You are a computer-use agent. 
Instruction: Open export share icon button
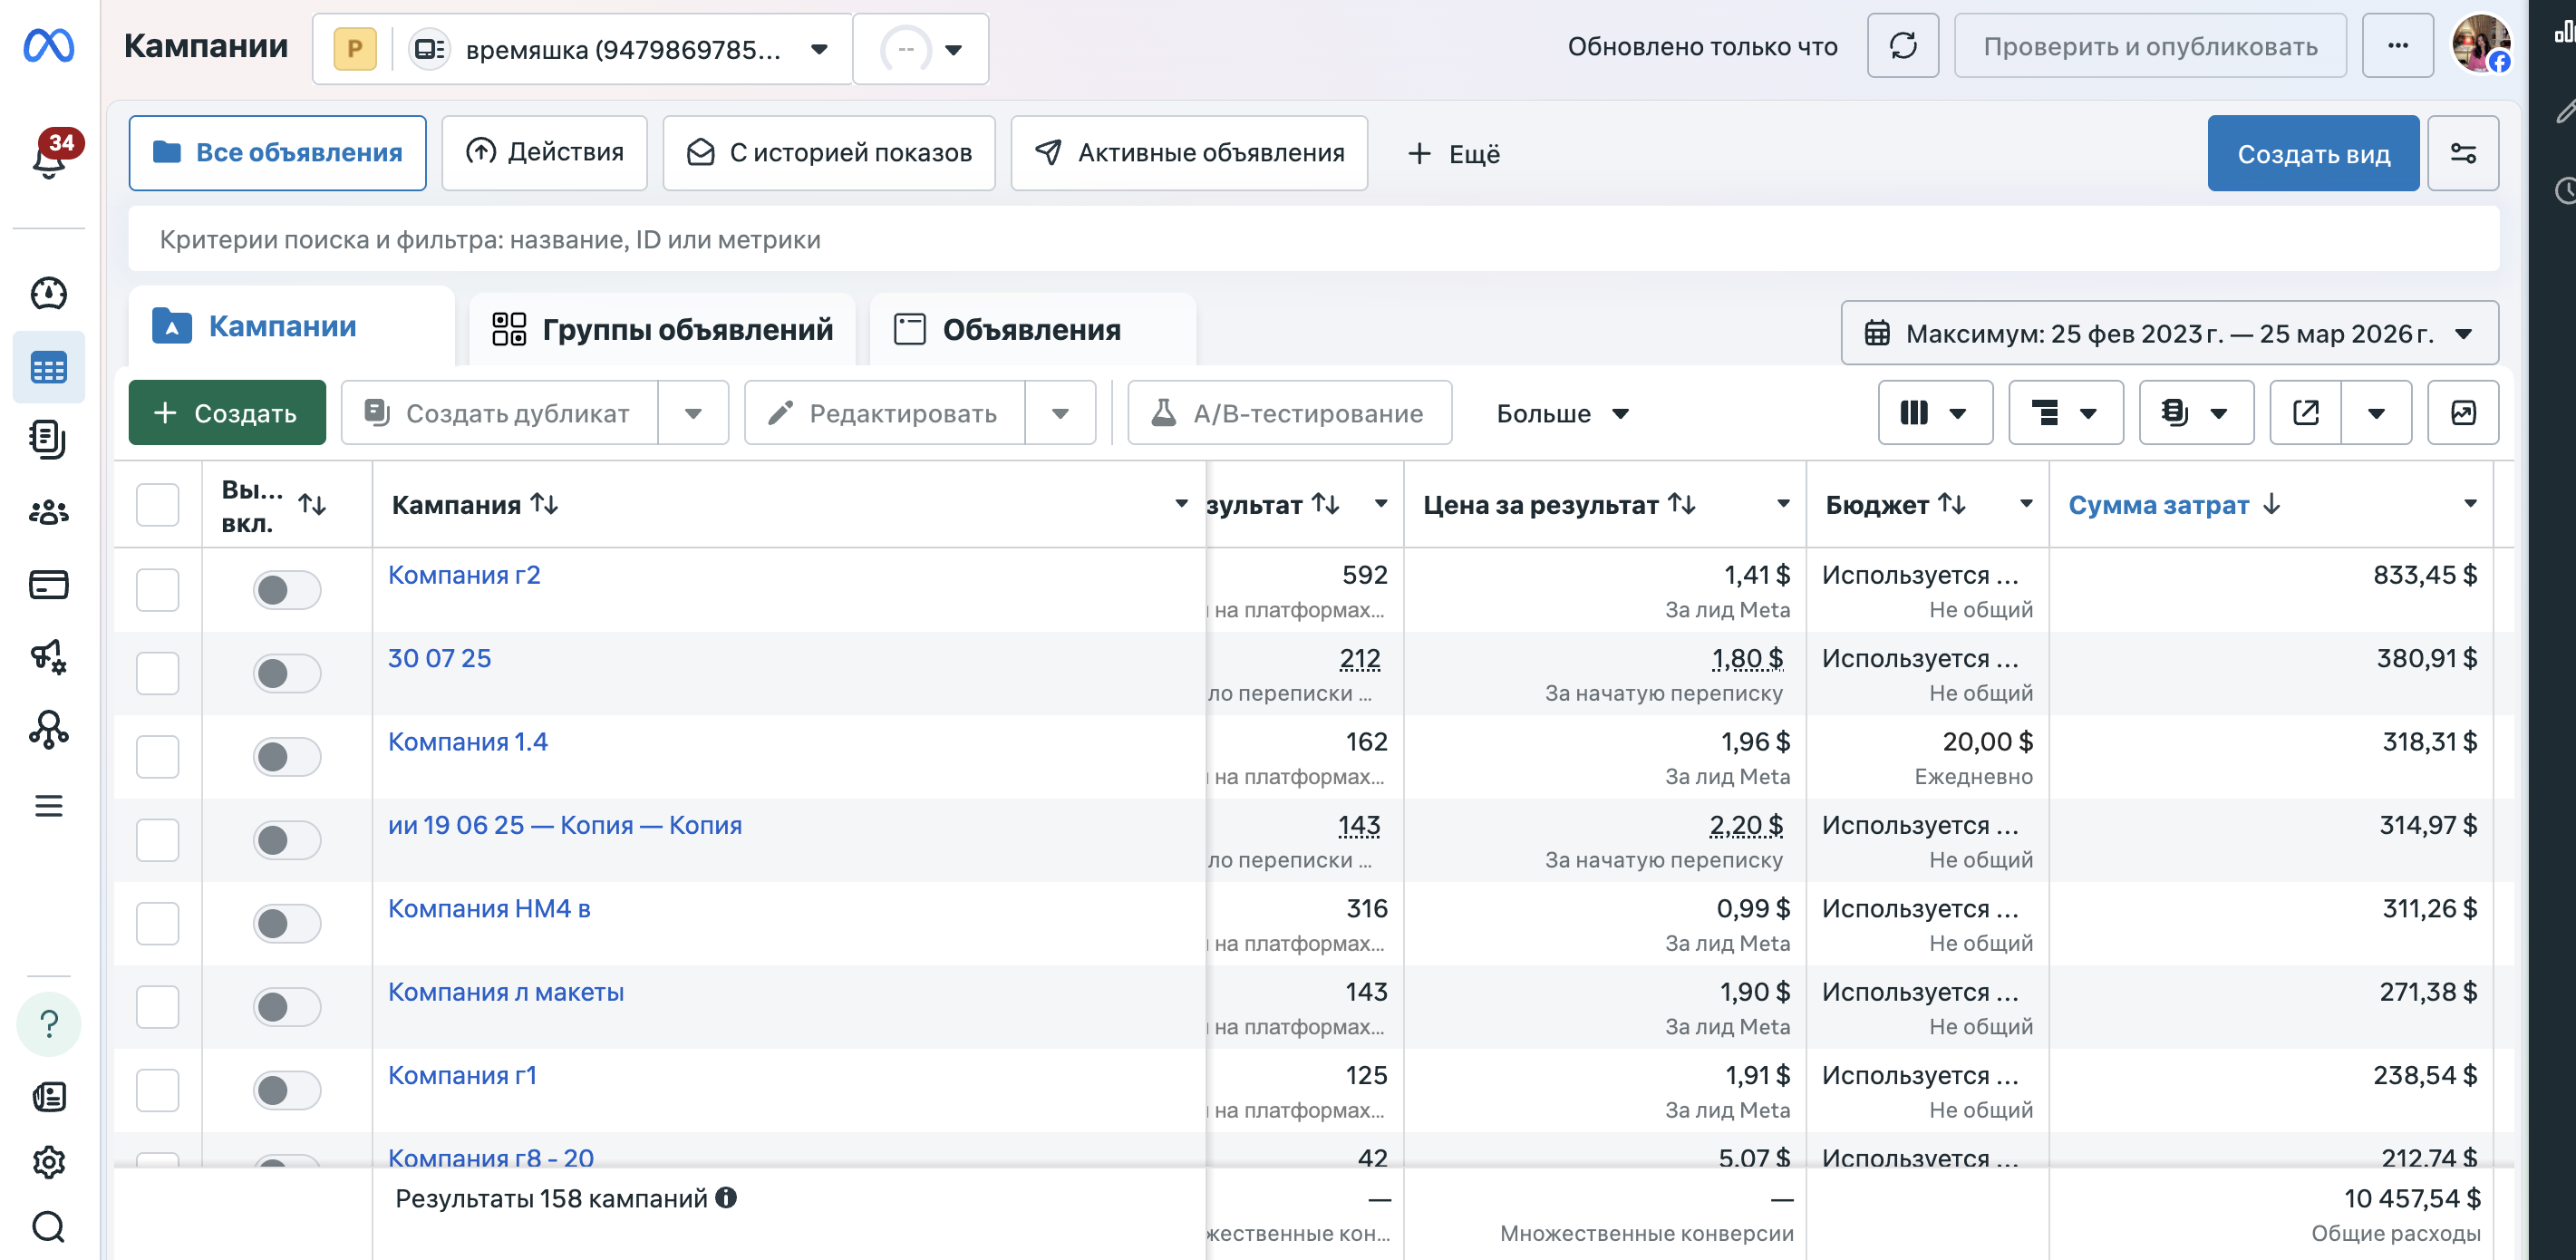[2305, 412]
